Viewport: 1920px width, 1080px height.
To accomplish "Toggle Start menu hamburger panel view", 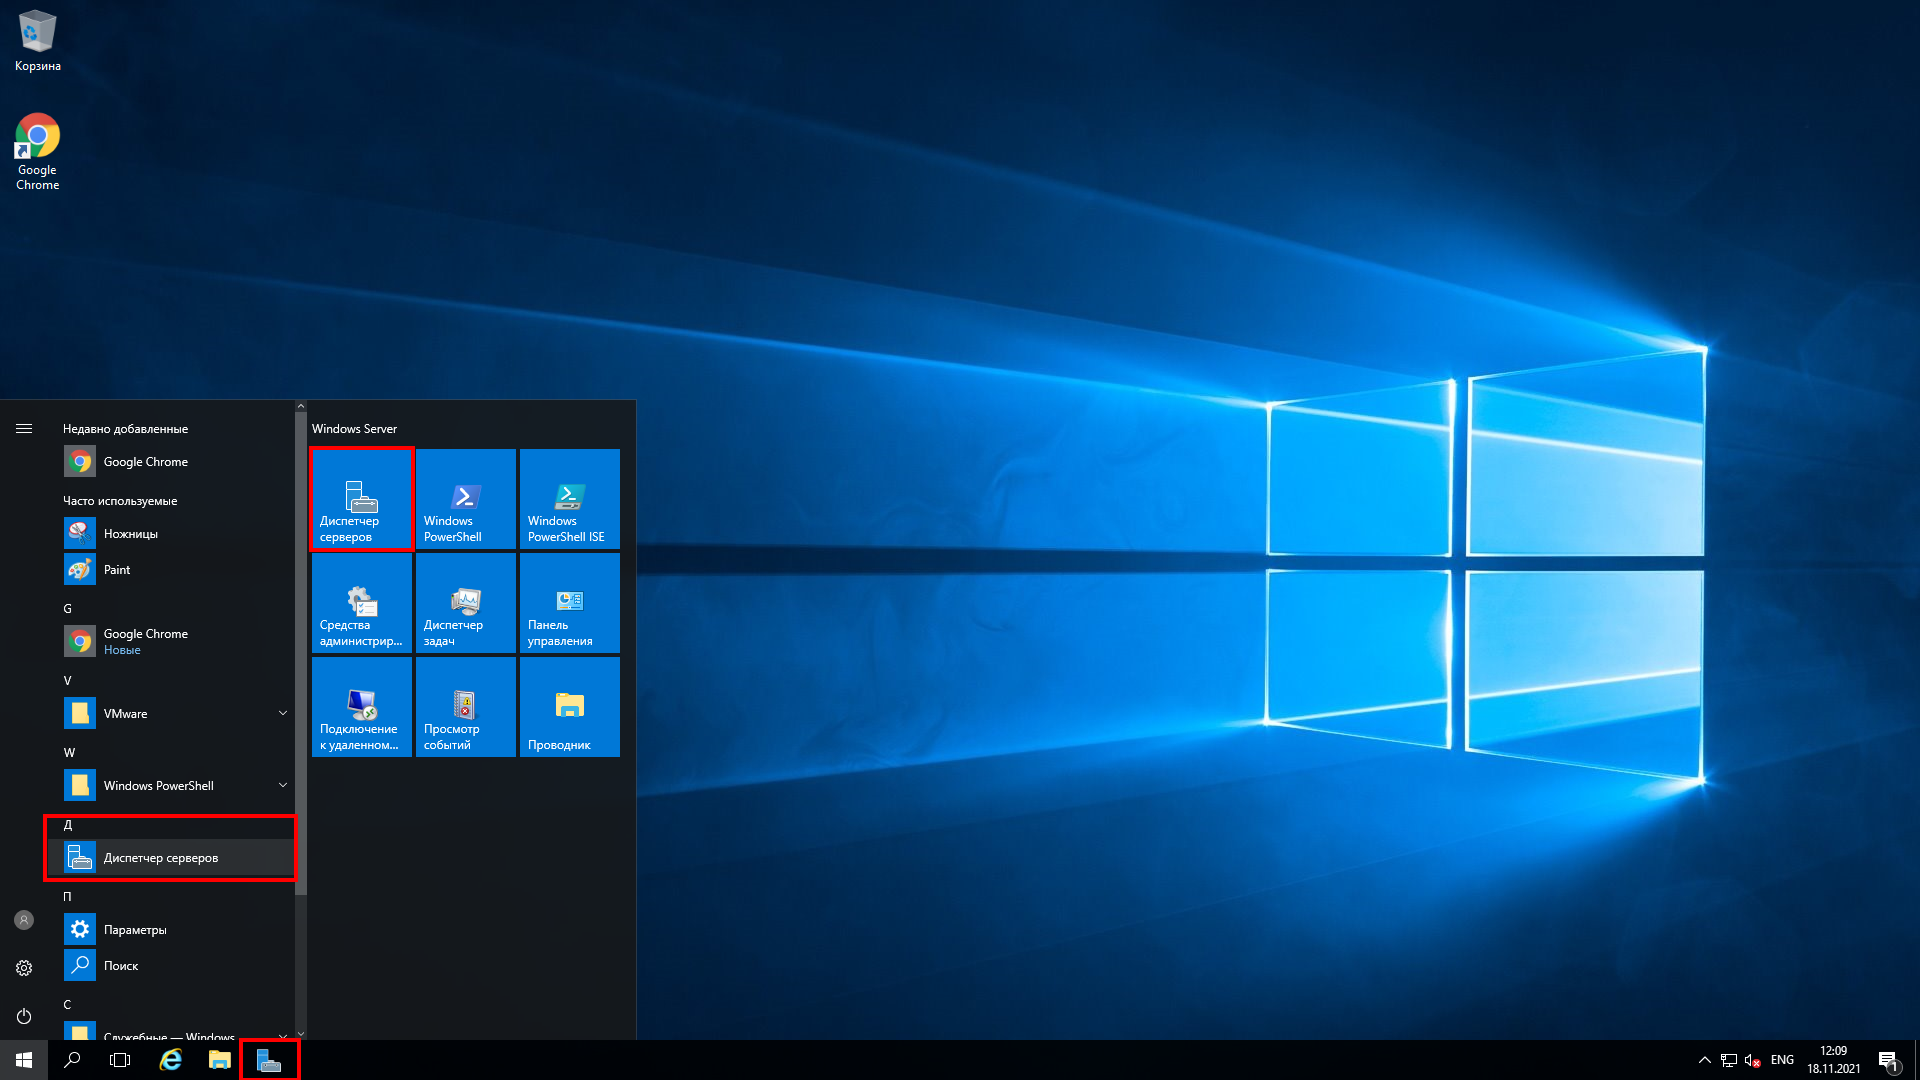I will click(22, 429).
